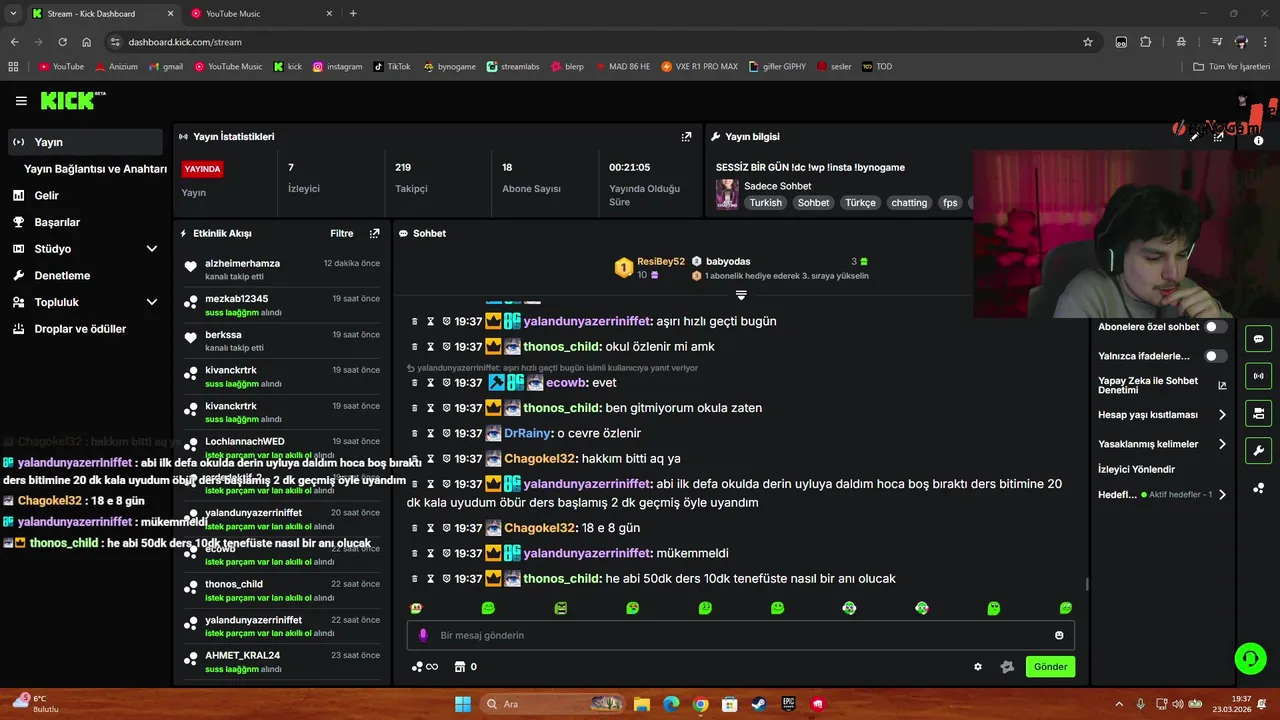Click the badge icon left of Gönder

click(1007, 667)
